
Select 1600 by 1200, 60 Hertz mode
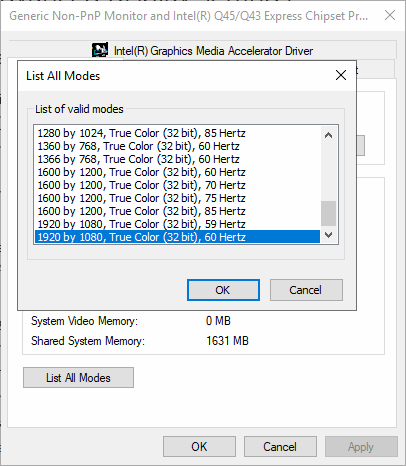(x=177, y=172)
